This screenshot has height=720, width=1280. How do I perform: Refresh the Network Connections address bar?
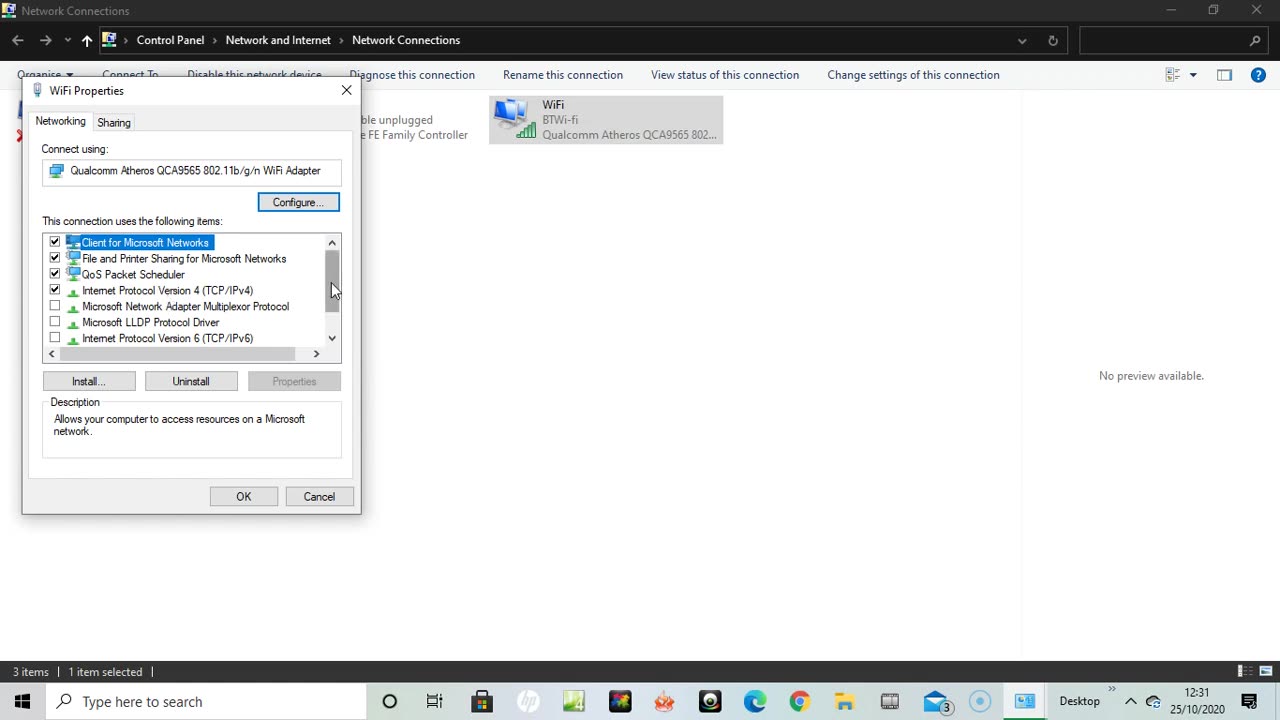1052,41
